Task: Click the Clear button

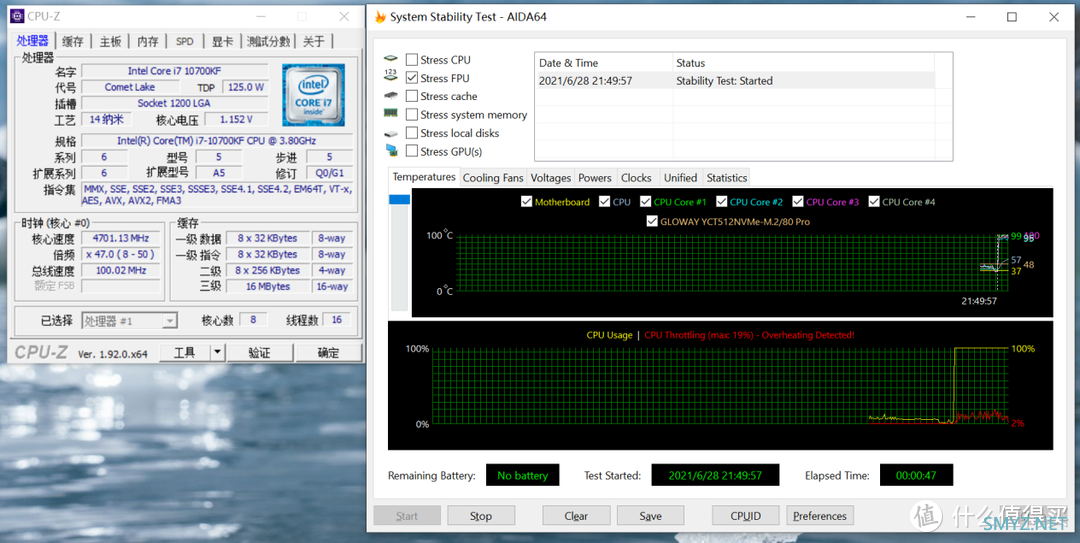Action: pos(576,515)
